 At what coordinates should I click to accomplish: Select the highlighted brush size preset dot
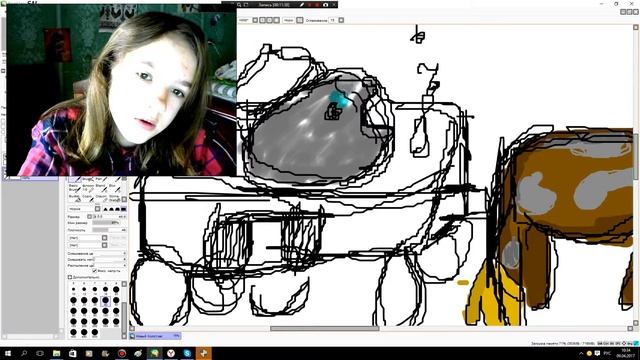click(x=105, y=301)
